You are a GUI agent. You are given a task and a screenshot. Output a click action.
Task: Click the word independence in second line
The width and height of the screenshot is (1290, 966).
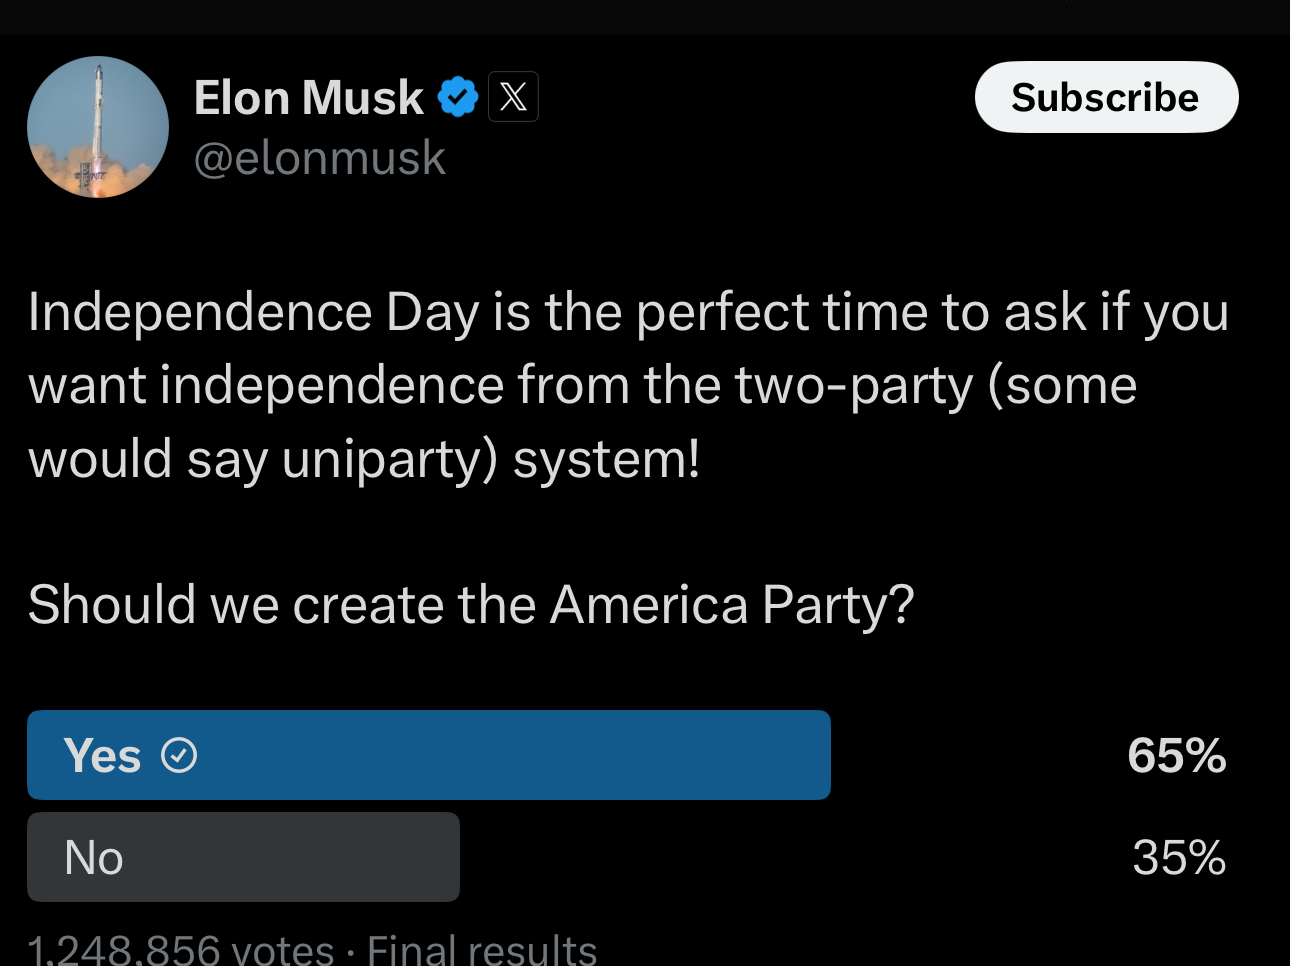tap(332, 386)
